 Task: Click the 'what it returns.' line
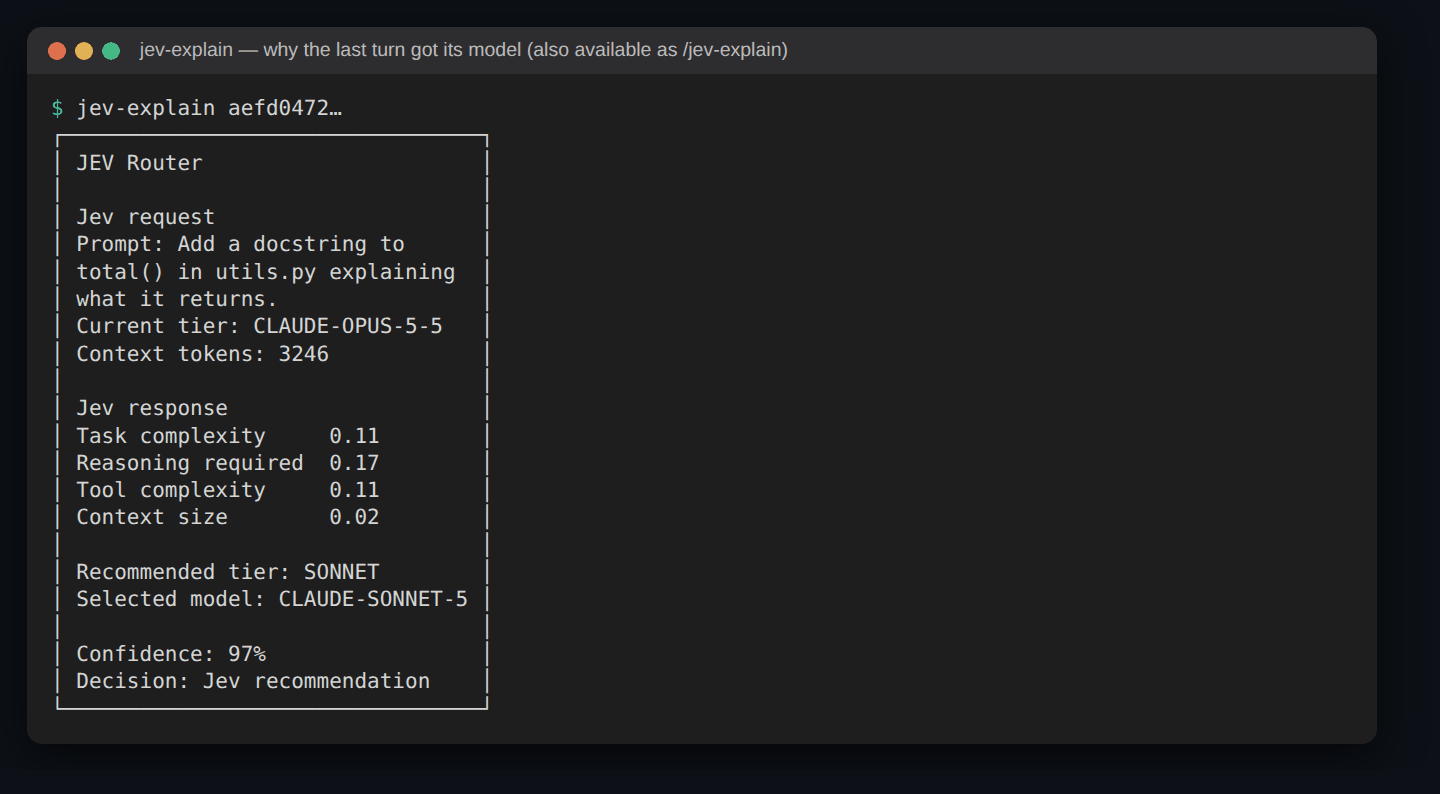(x=177, y=299)
